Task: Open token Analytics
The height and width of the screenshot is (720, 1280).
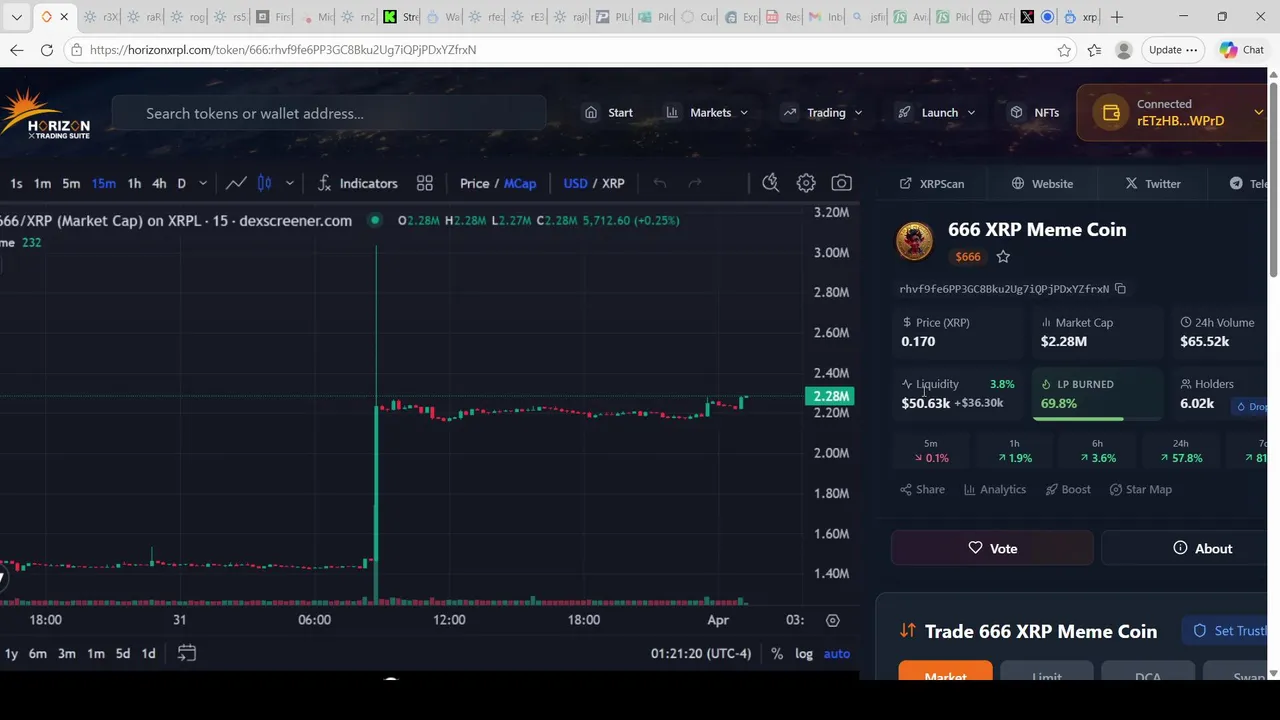Action: pos(995,490)
